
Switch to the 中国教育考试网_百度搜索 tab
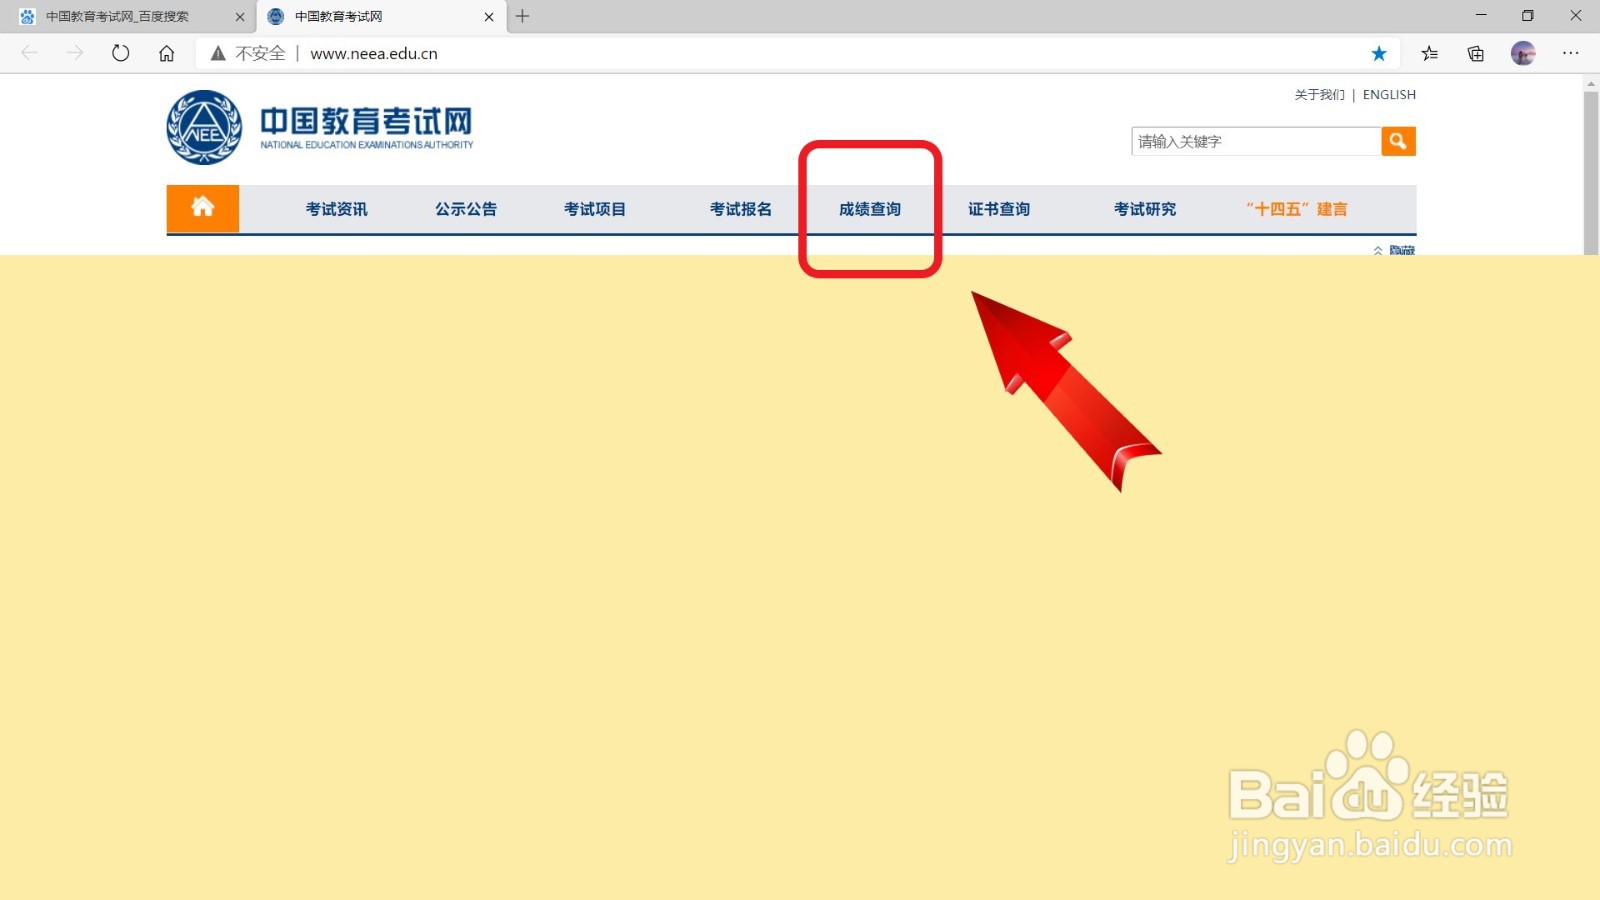120,16
